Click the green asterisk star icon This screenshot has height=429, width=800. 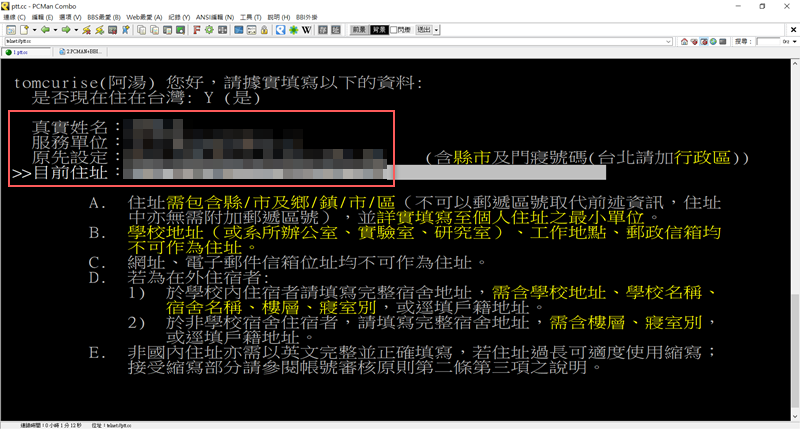(293, 30)
